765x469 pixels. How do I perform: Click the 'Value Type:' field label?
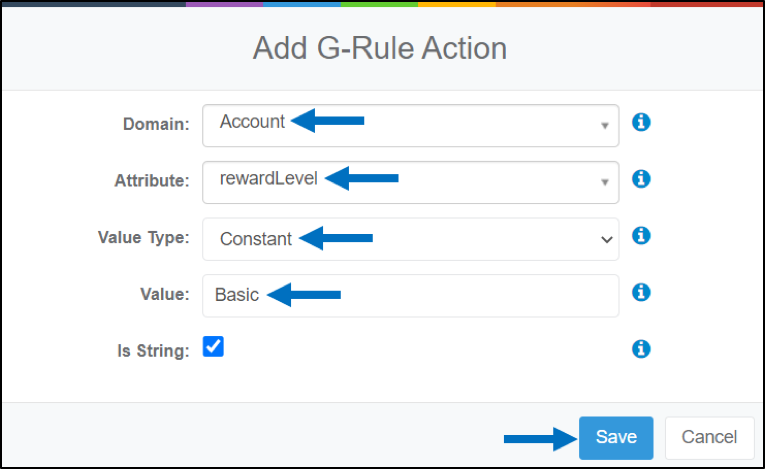pos(143,238)
